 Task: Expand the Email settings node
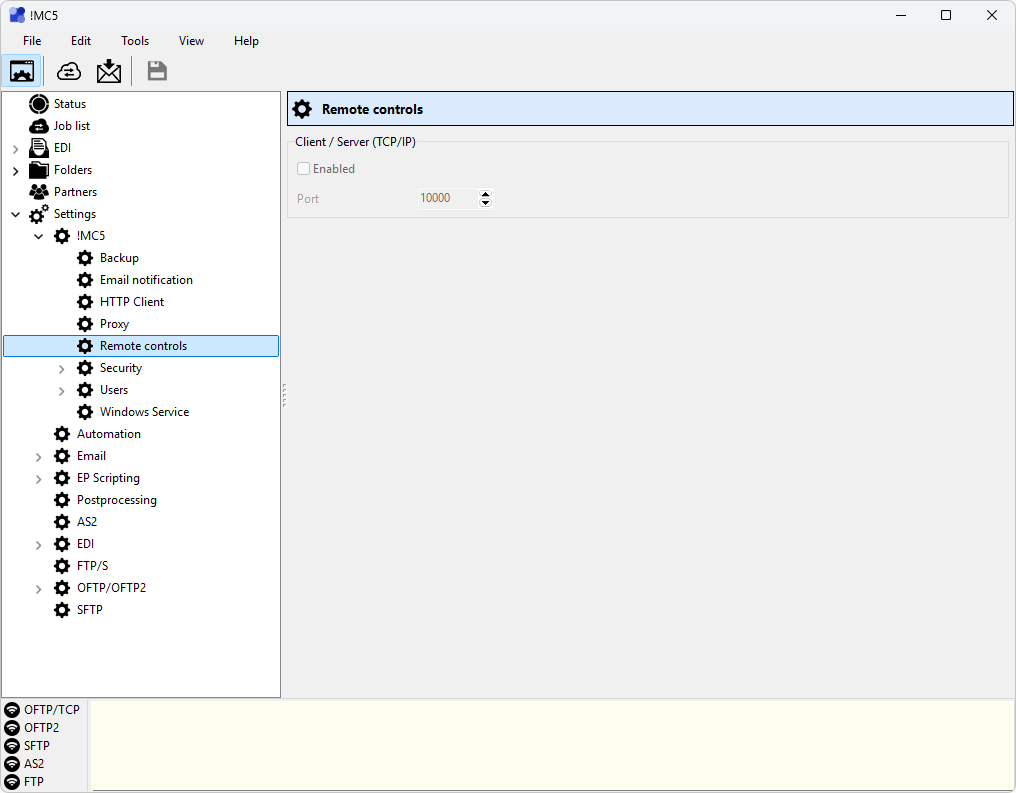[x=38, y=457]
